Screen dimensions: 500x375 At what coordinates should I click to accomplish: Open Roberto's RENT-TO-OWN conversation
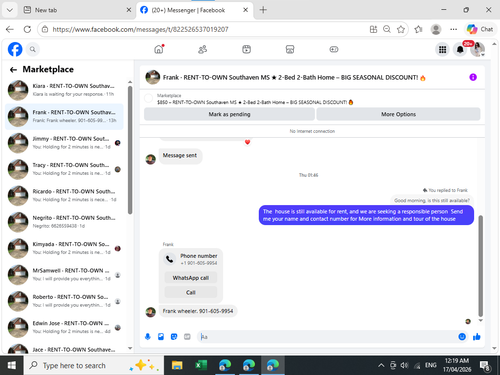(x=64, y=301)
